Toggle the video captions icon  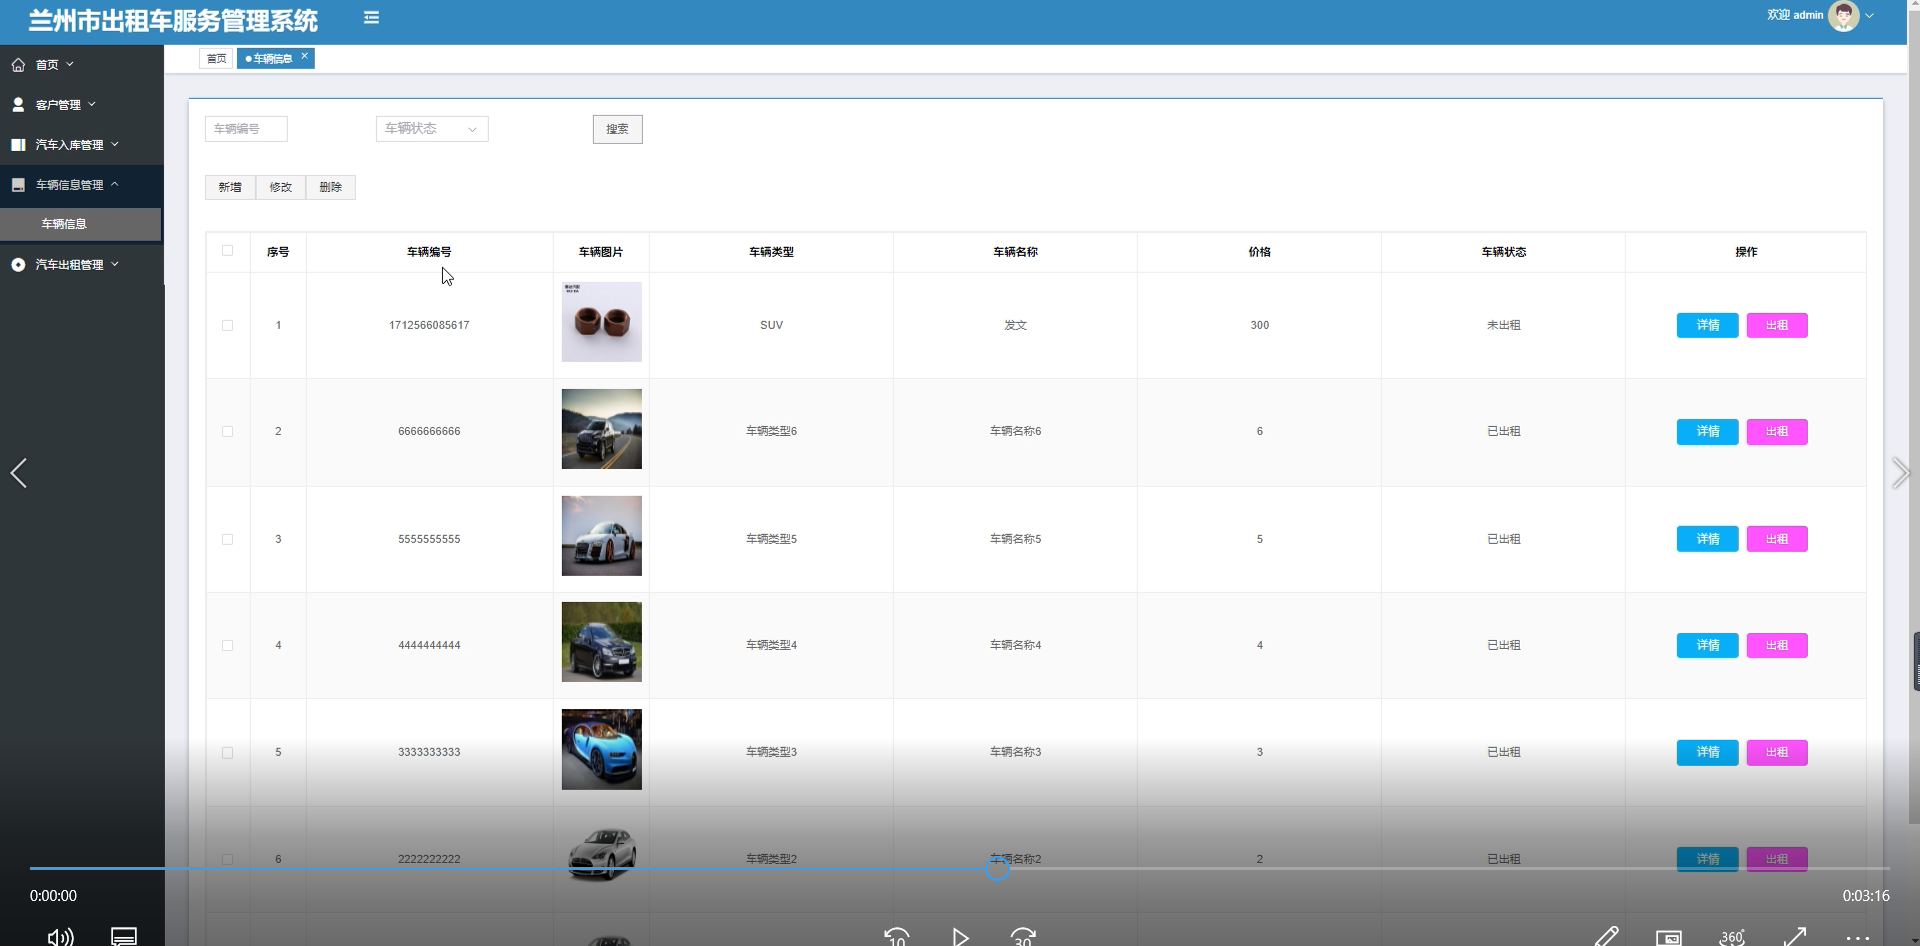coord(124,937)
